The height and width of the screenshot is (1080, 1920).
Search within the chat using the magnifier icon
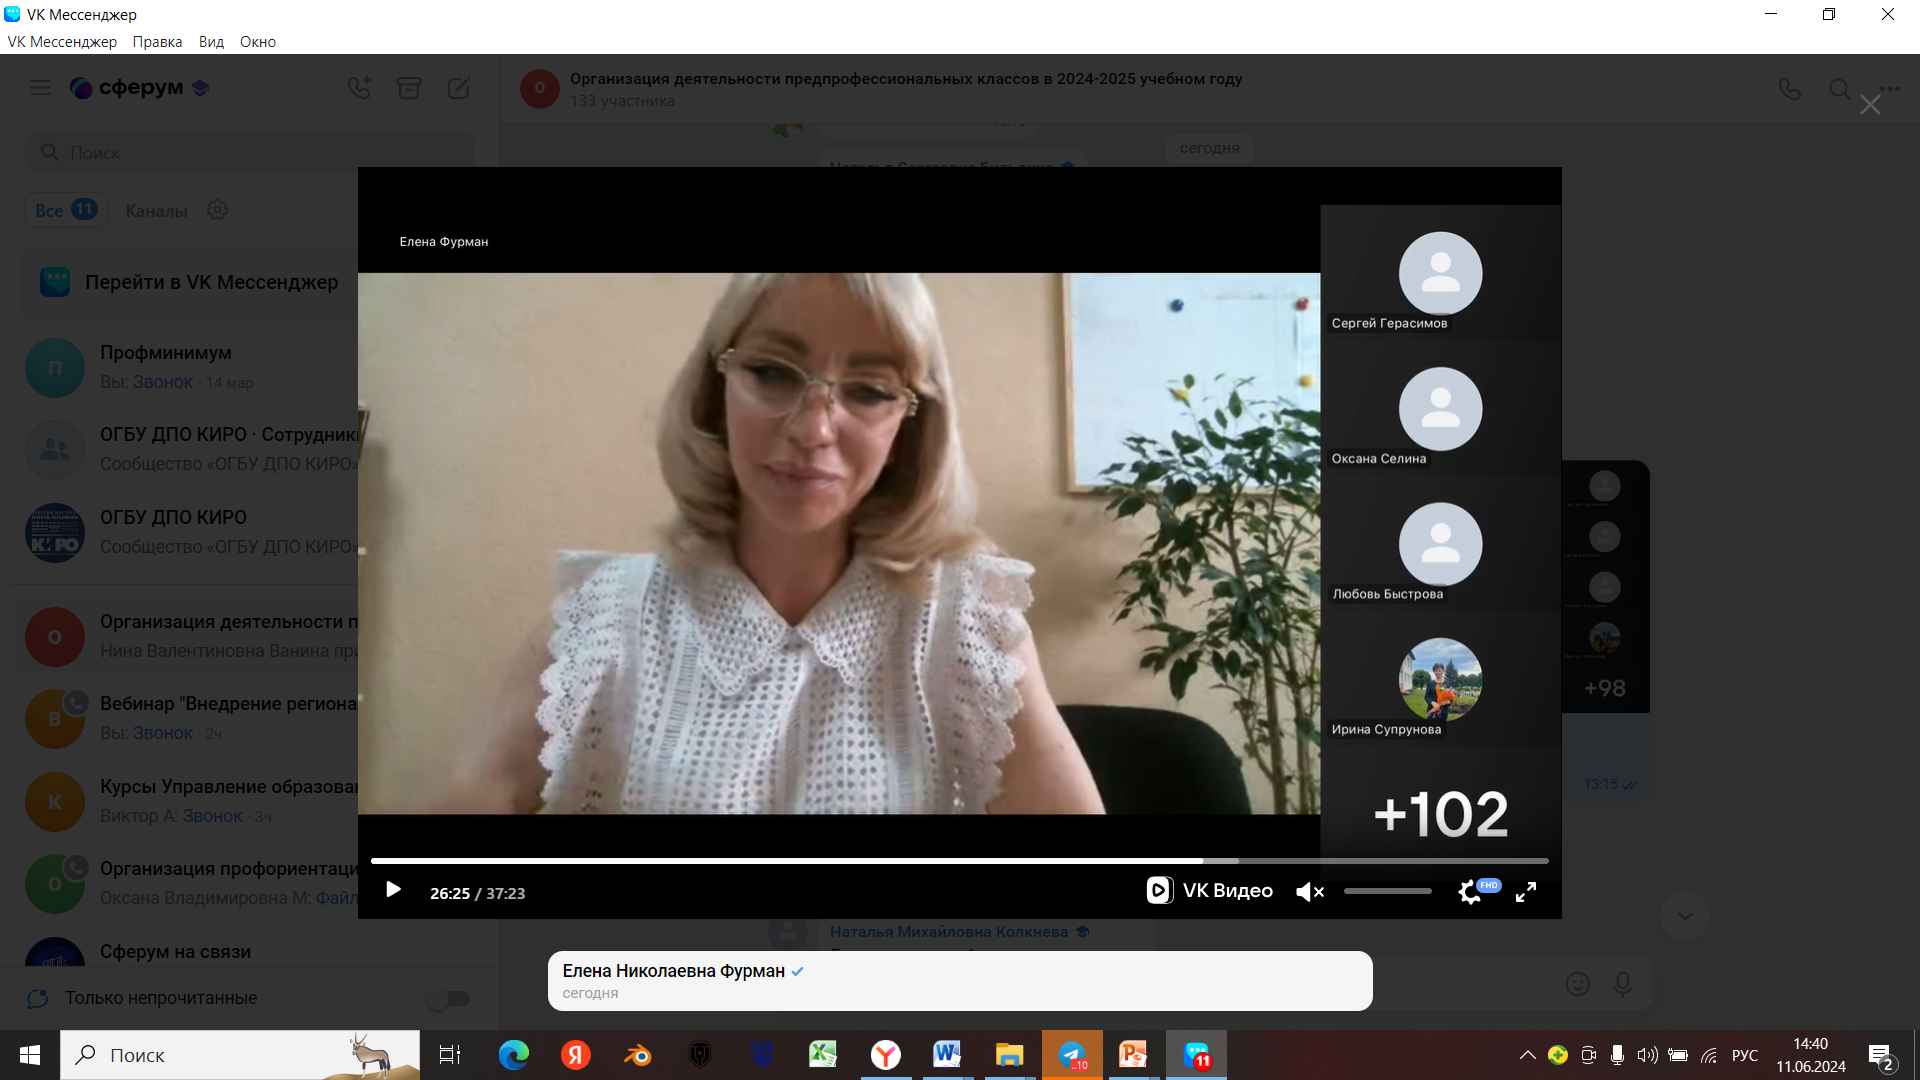[x=1840, y=89]
